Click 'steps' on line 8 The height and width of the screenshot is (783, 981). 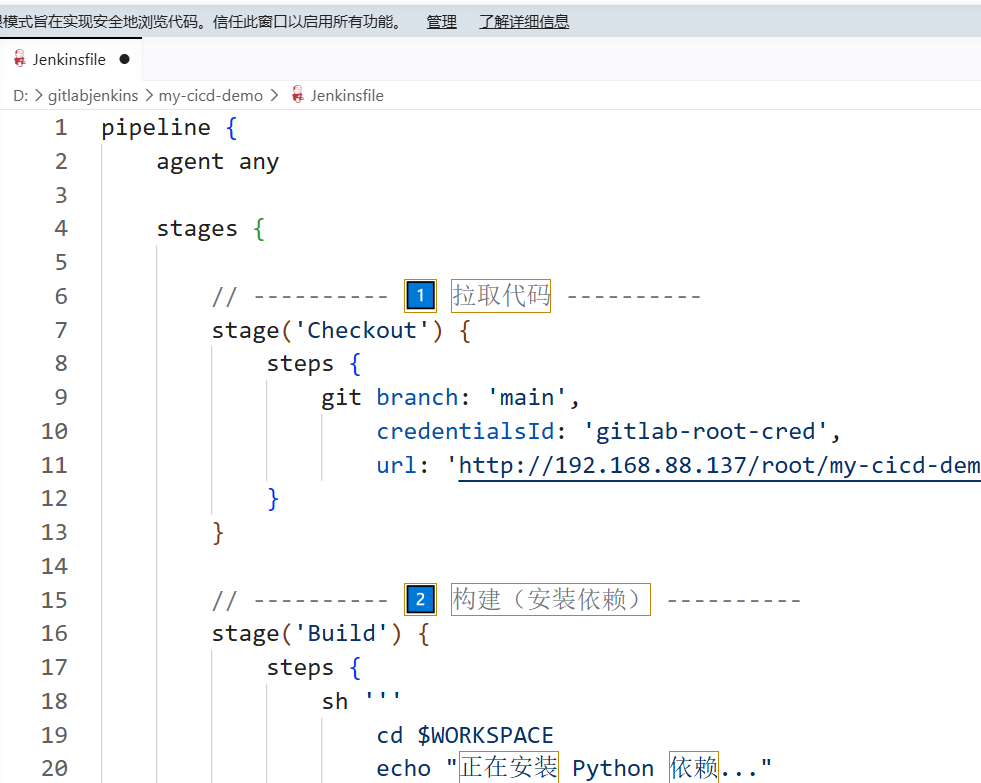click(300, 364)
